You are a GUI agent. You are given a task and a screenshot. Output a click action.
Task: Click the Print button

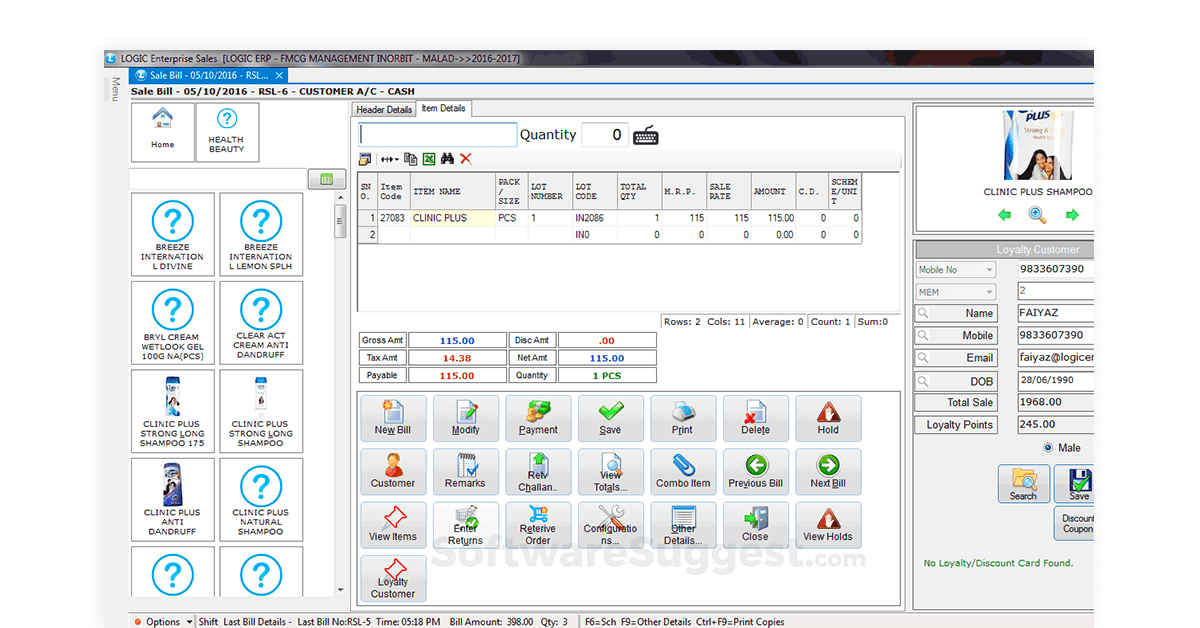683,418
